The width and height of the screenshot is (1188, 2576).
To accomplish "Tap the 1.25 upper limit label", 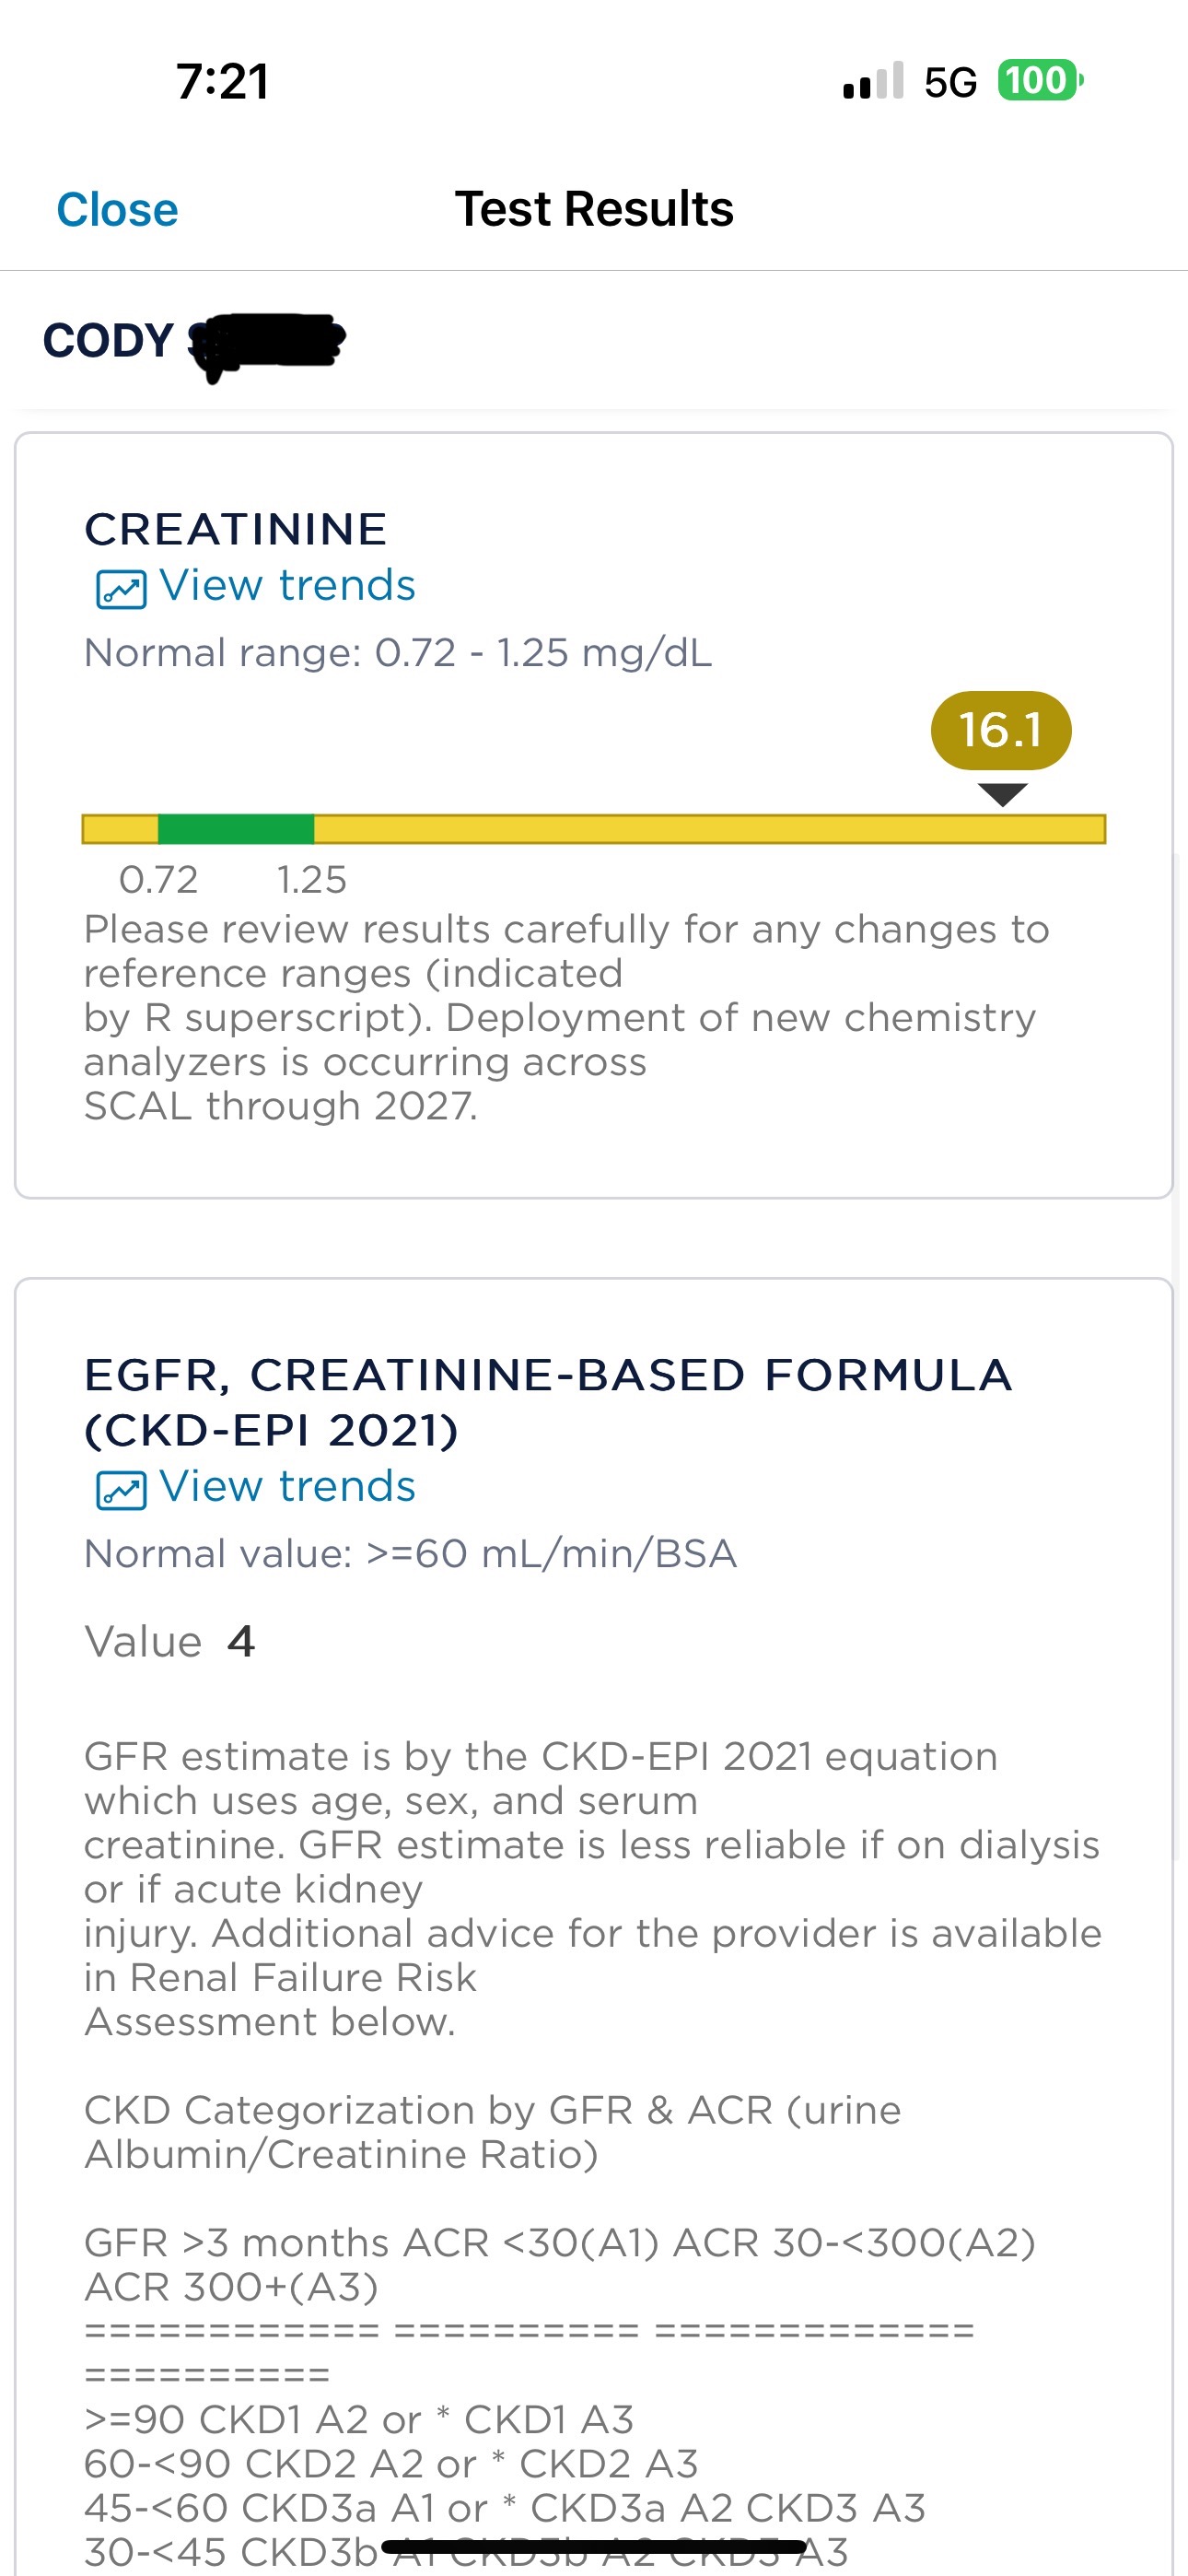I will coord(311,880).
